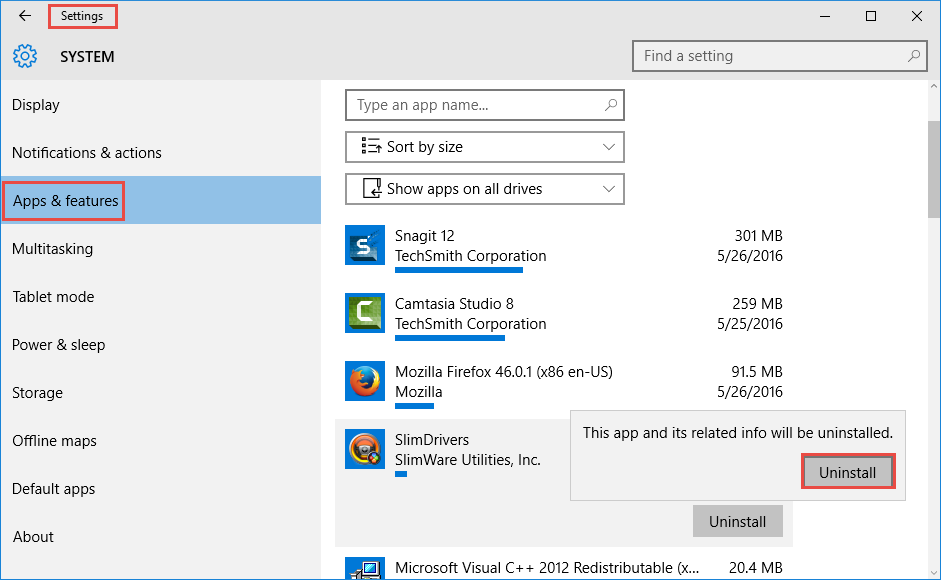Select the Camtasia Studio 8 entry
Screen dimensions: 941x580
click(x=564, y=317)
